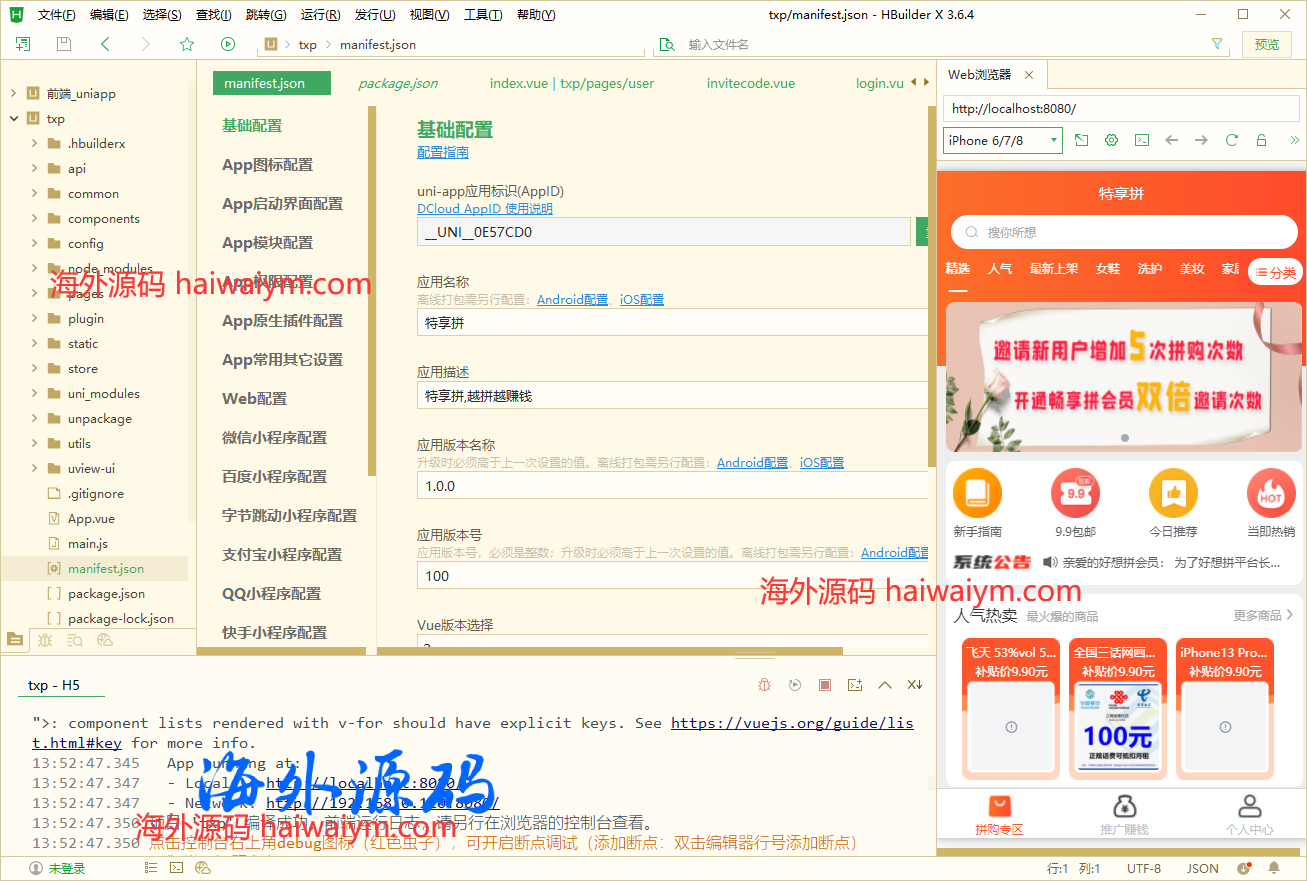Click the sidebar vertical scrollbar of config list
The width and height of the screenshot is (1307, 881).
click(372, 290)
